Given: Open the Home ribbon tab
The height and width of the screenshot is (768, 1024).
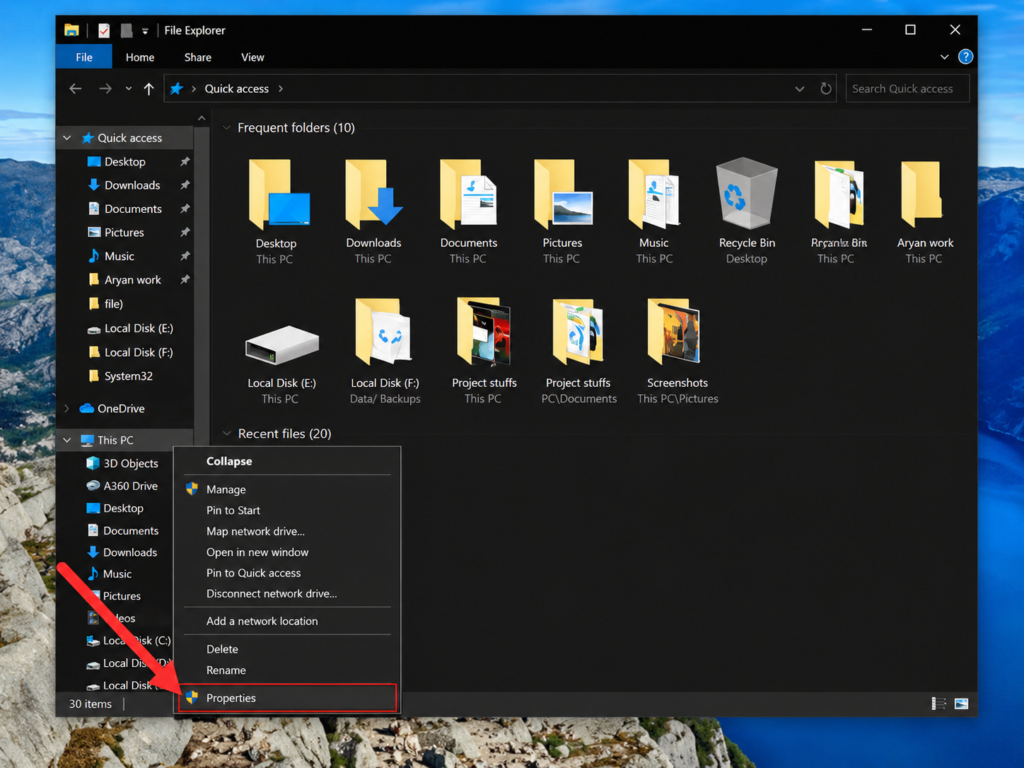Looking at the screenshot, I should tap(140, 57).
